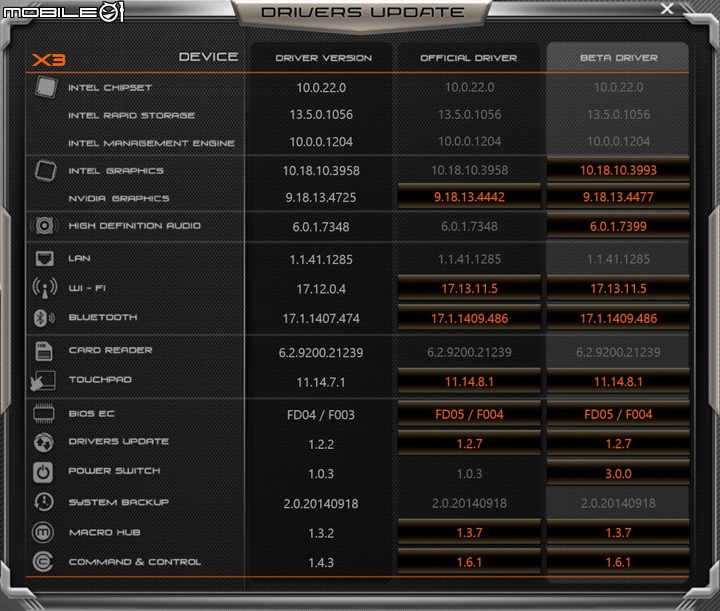The width and height of the screenshot is (720, 611).
Task: Click Card Reader installed version 6.2.9200.21239
Action: click(x=321, y=353)
